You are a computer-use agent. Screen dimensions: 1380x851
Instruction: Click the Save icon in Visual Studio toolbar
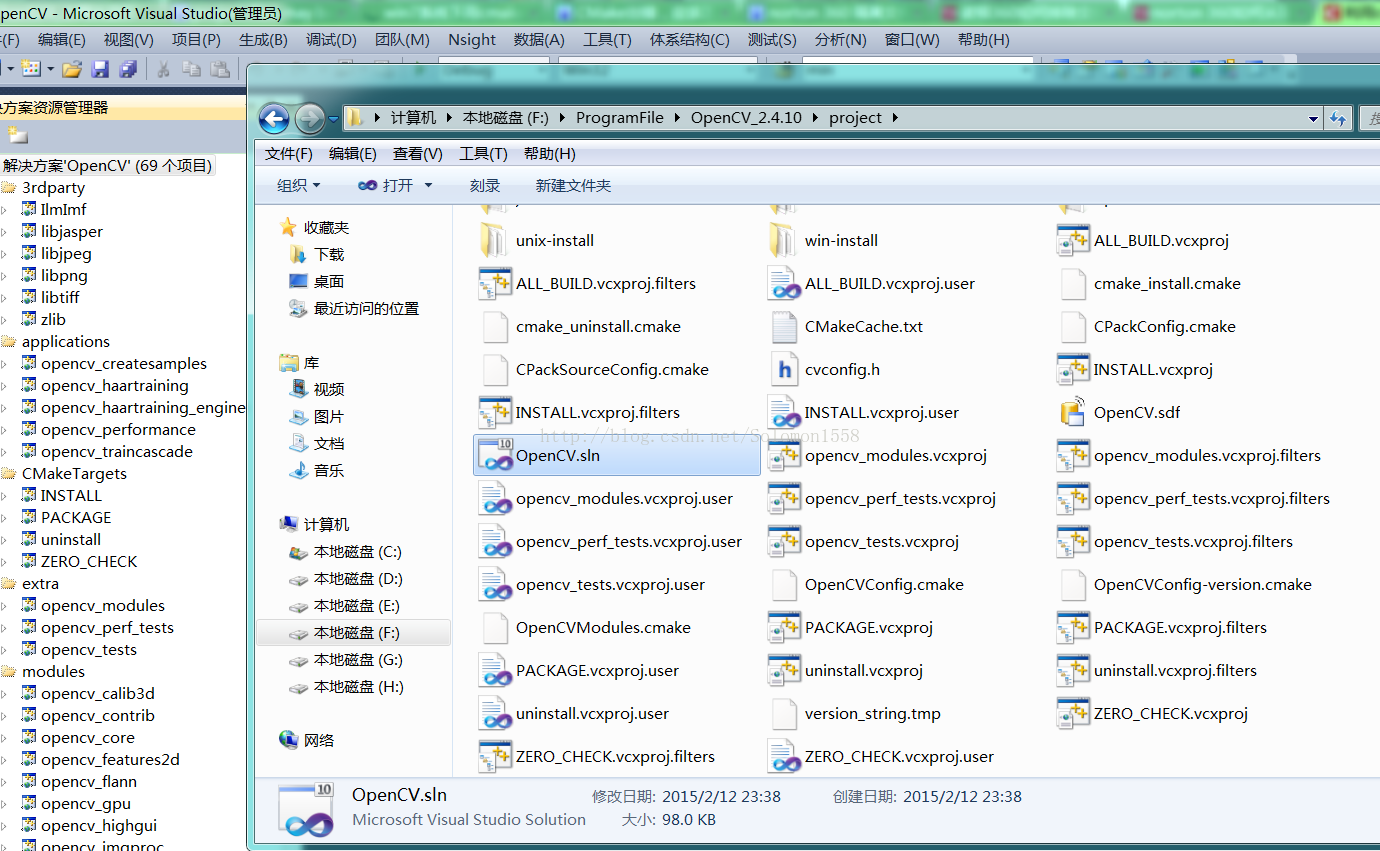pos(100,69)
